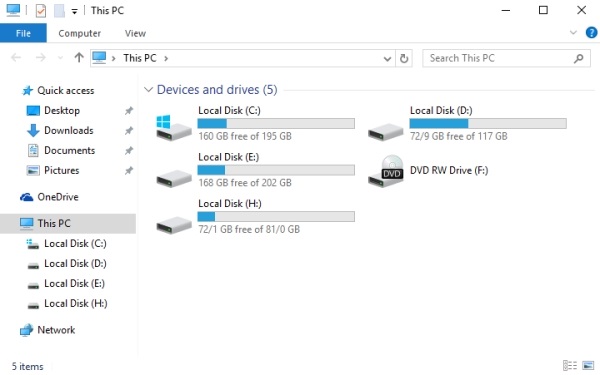Go up one folder level arrow

tap(79, 58)
